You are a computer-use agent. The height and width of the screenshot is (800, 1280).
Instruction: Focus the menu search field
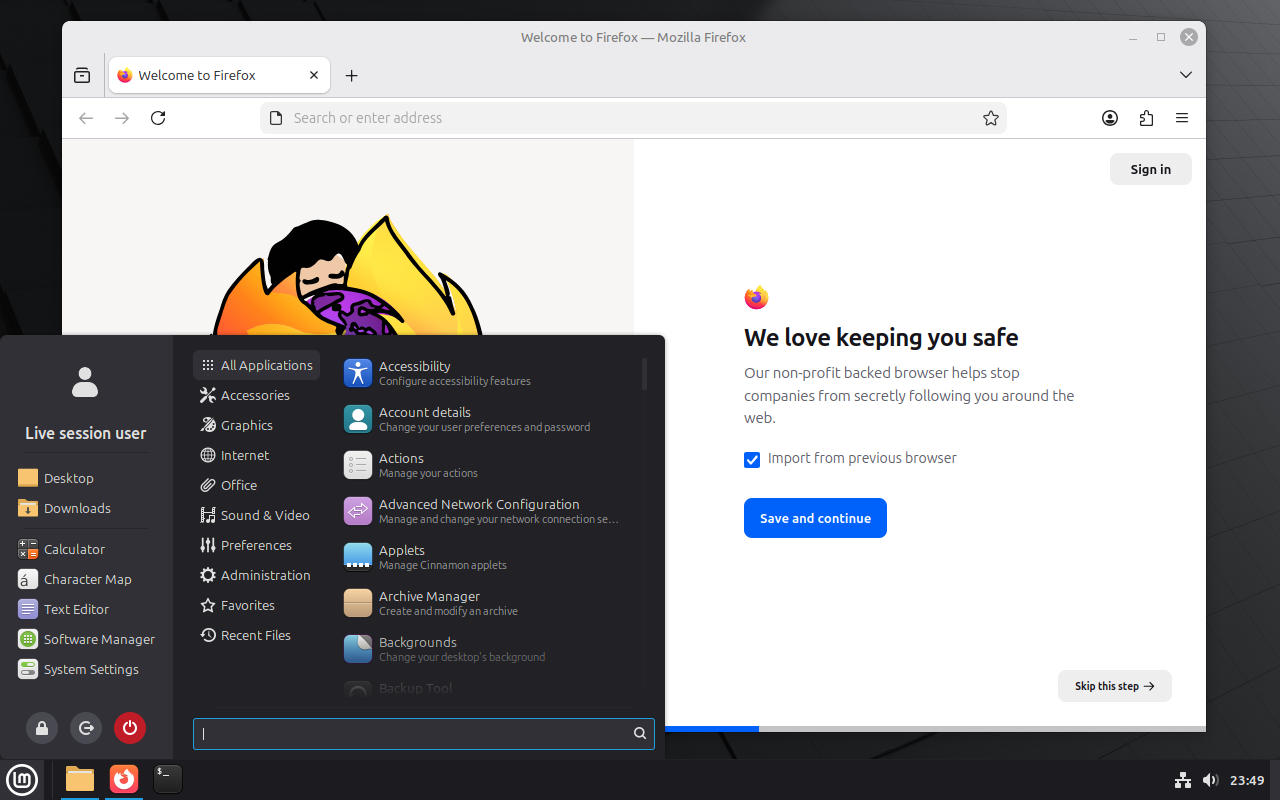coord(424,733)
